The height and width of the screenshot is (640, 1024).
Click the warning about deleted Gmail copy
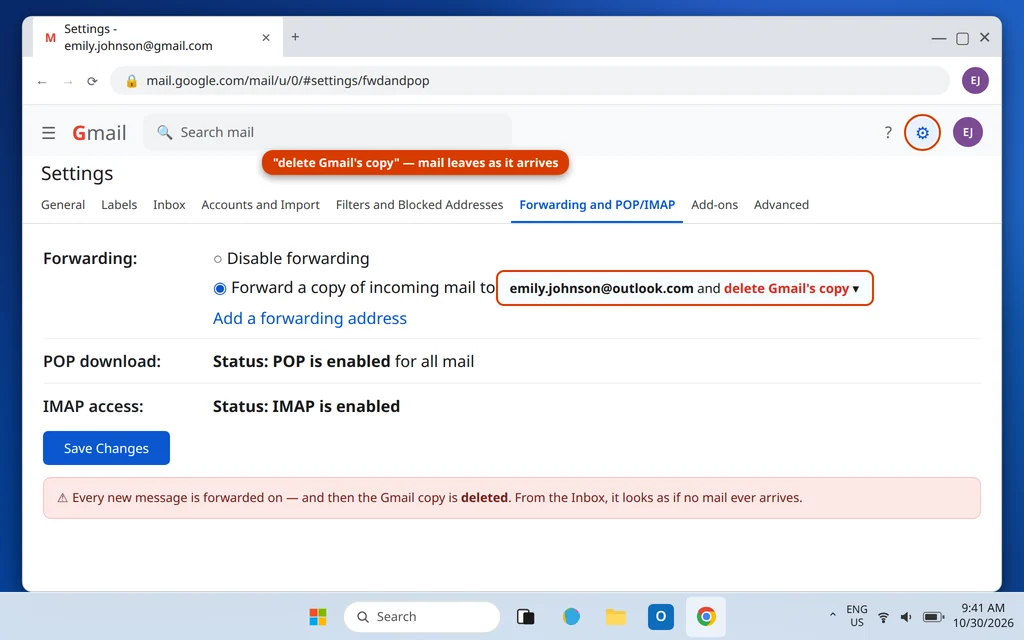tap(511, 498)
